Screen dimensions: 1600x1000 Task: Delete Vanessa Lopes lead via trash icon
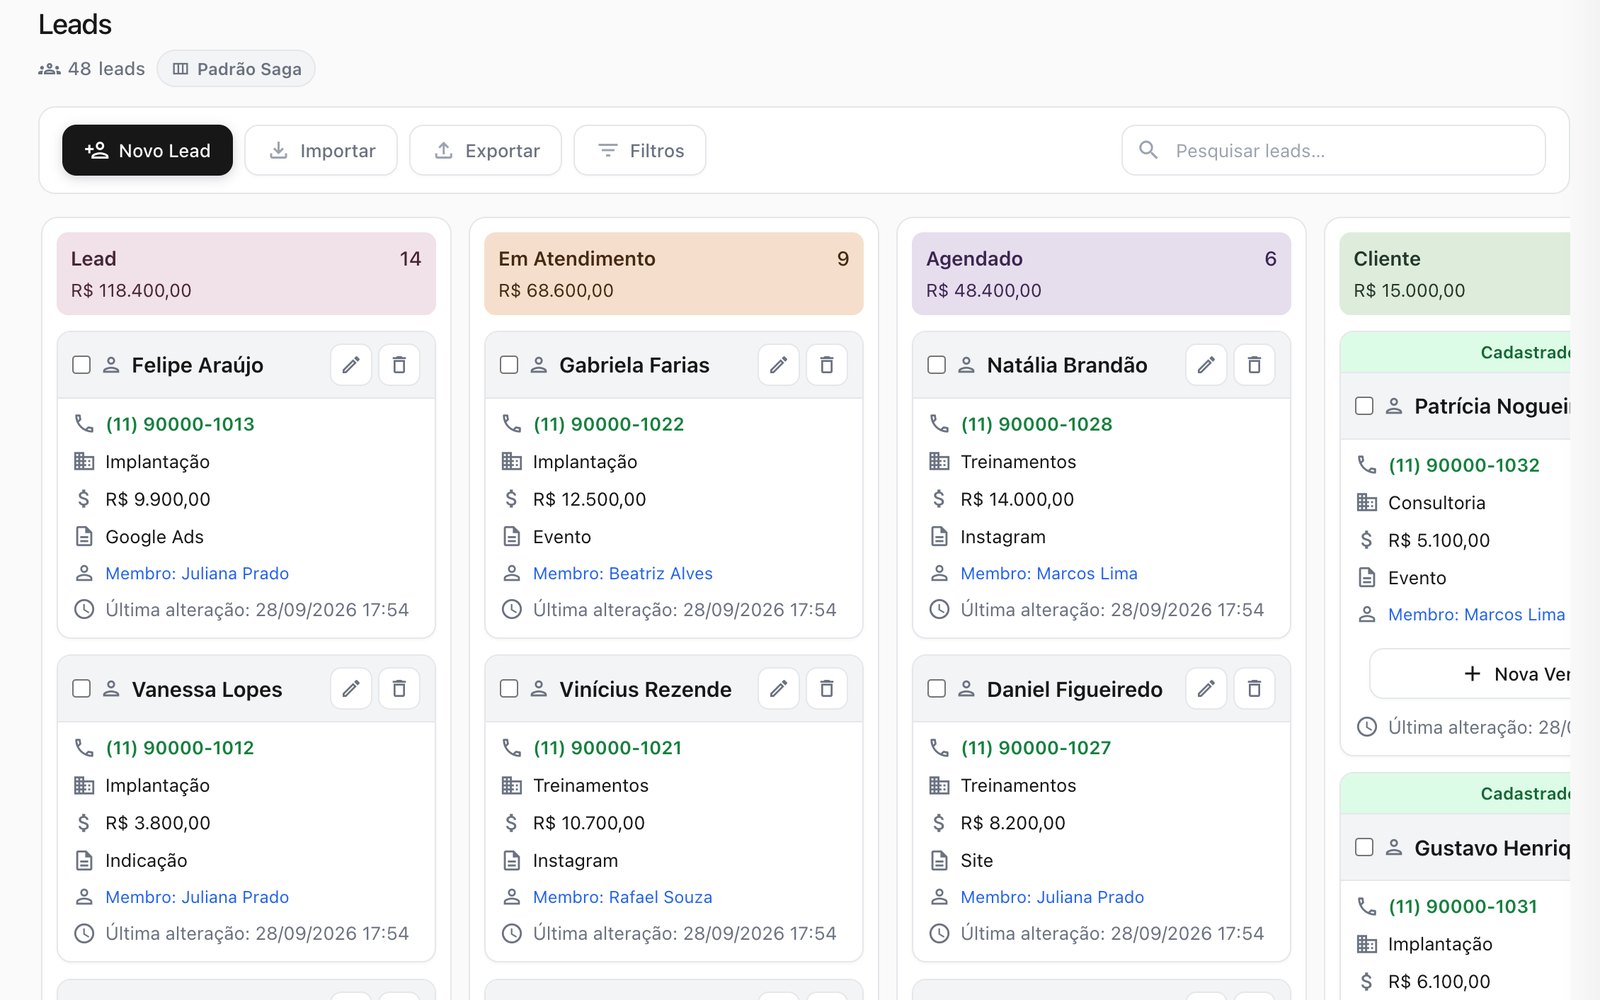399,689
